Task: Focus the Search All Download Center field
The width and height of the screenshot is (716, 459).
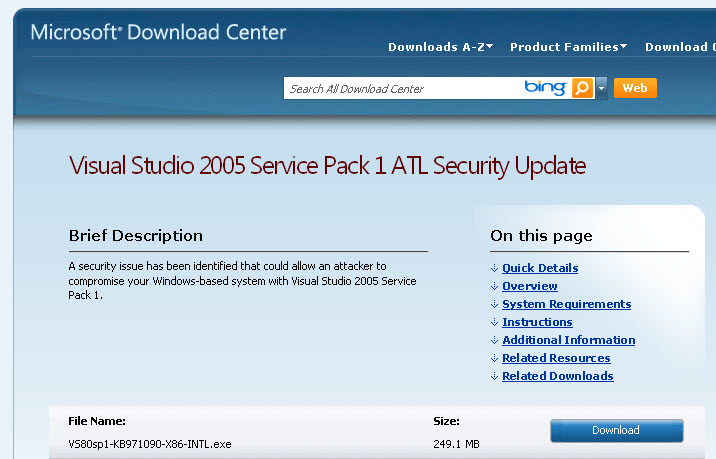Action: pos(402,88)
